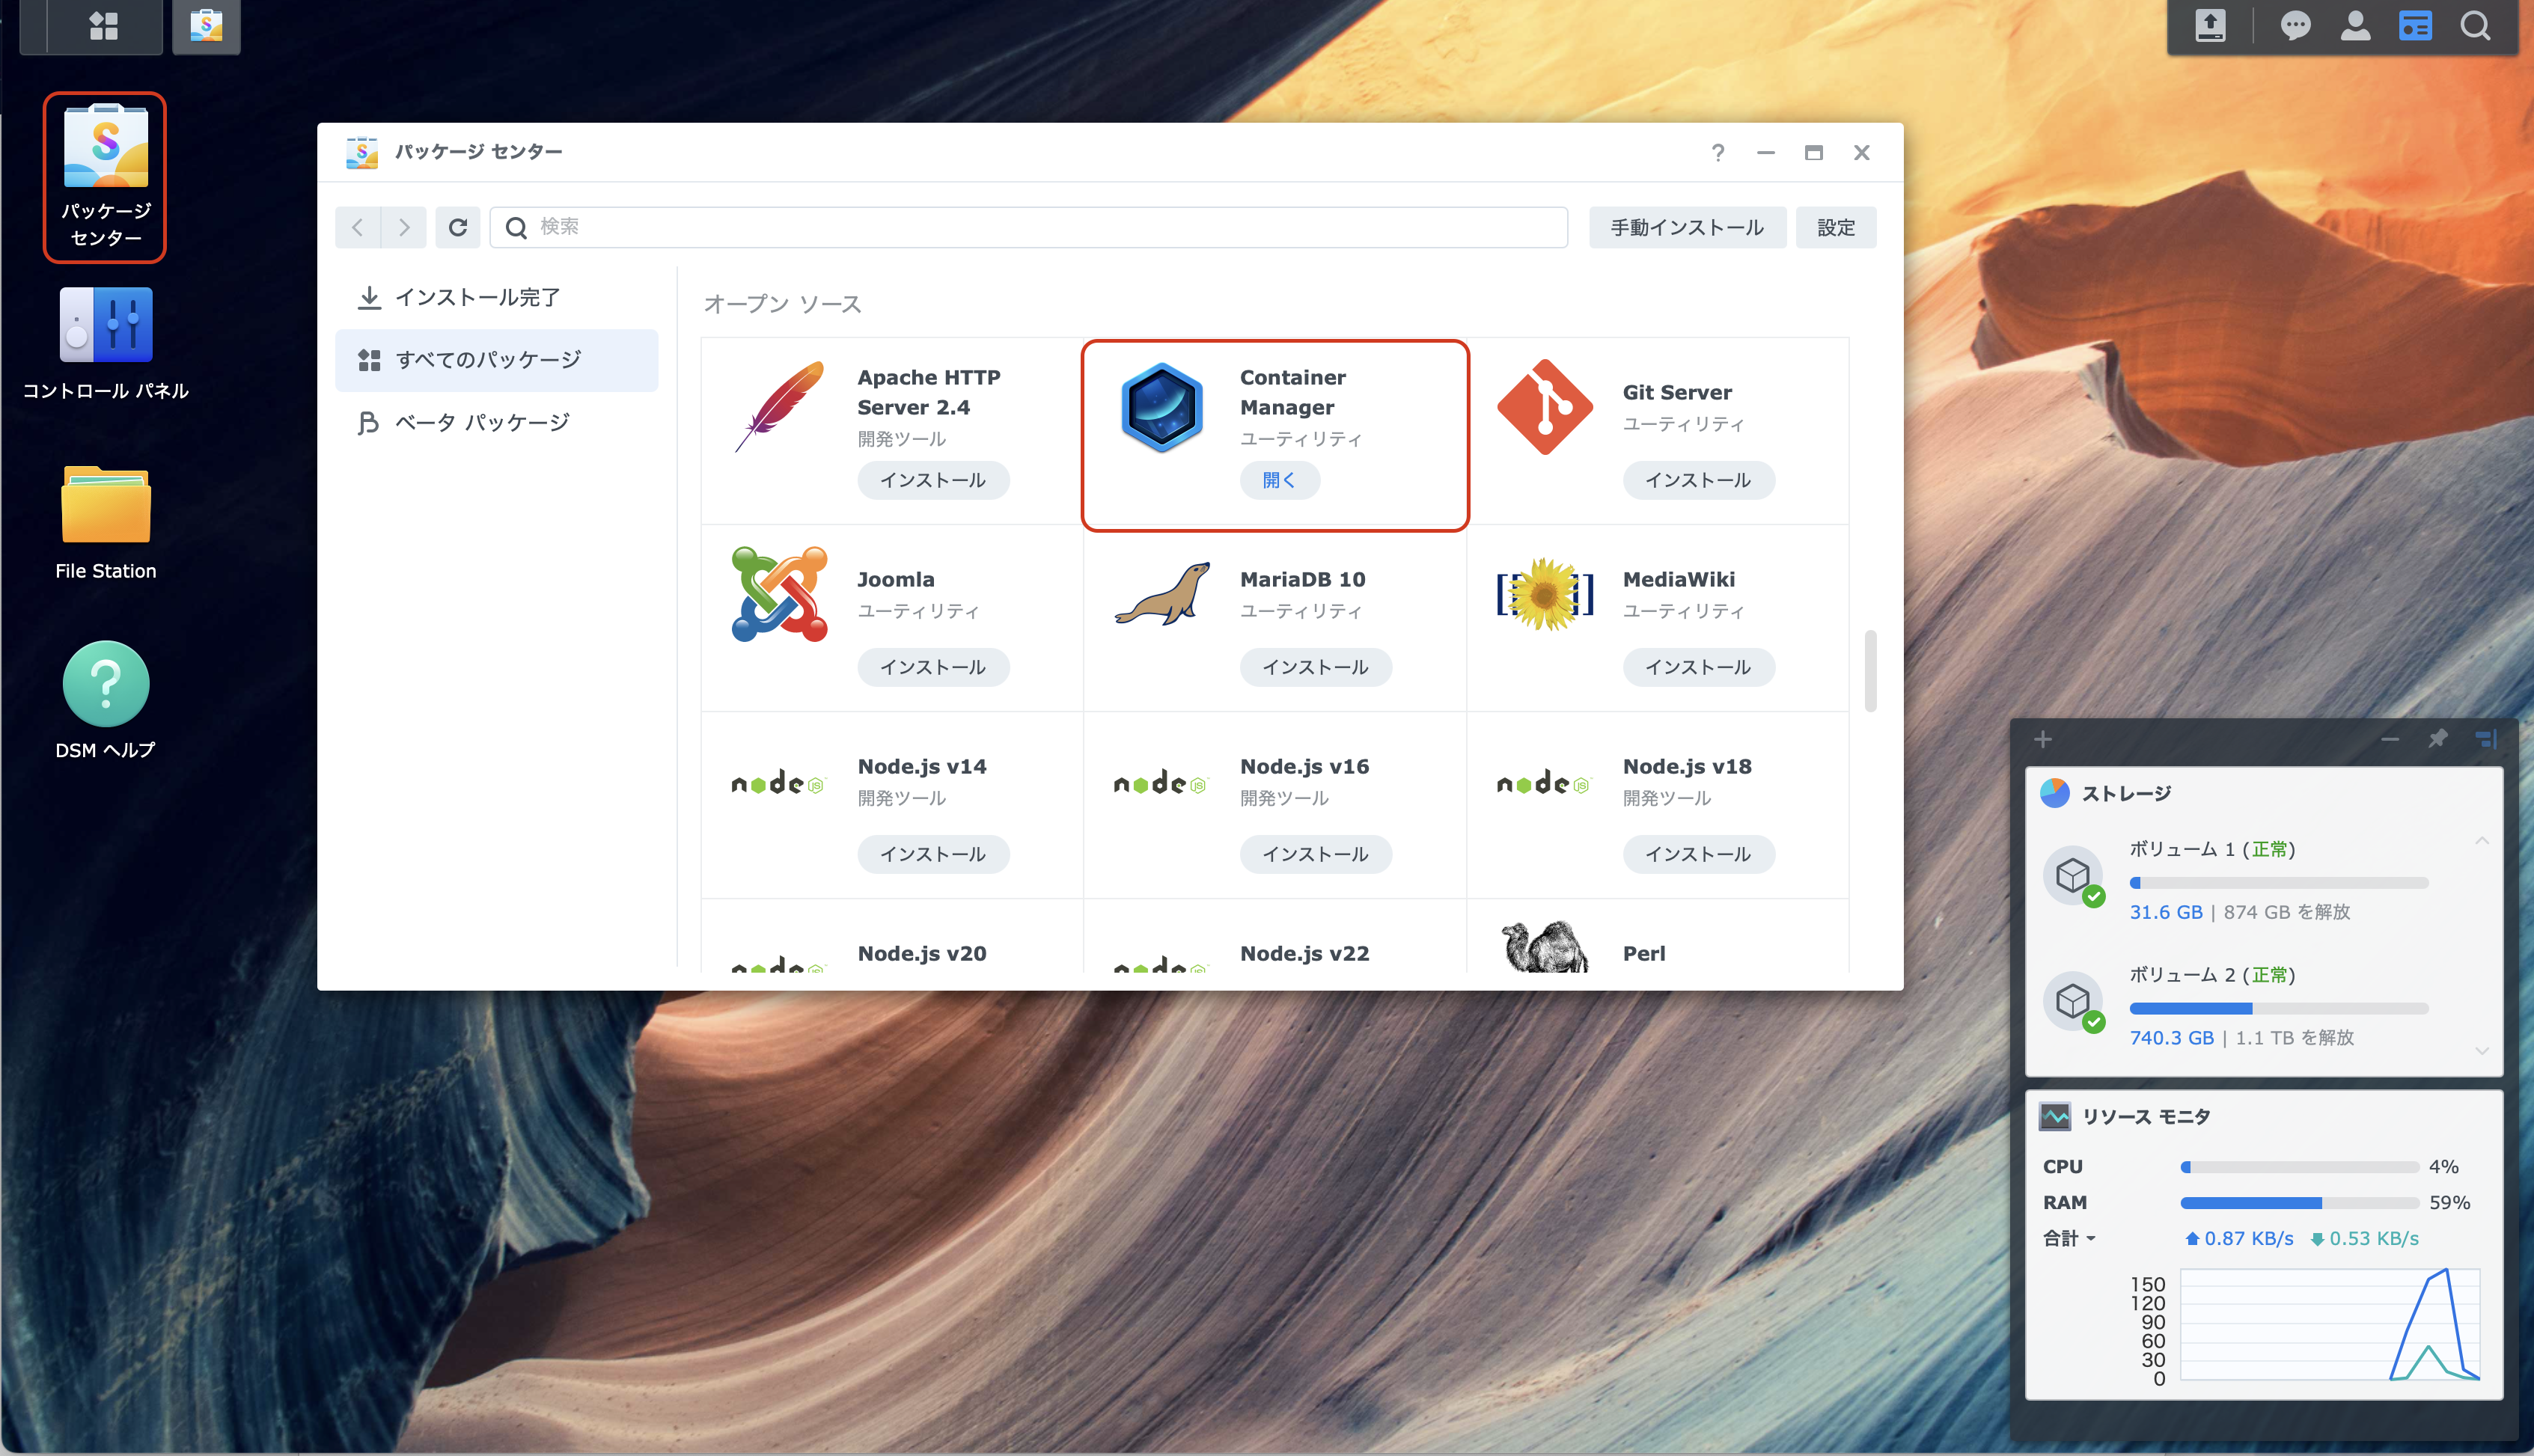Click the Manual Install button

click(x=1686, y=227)
